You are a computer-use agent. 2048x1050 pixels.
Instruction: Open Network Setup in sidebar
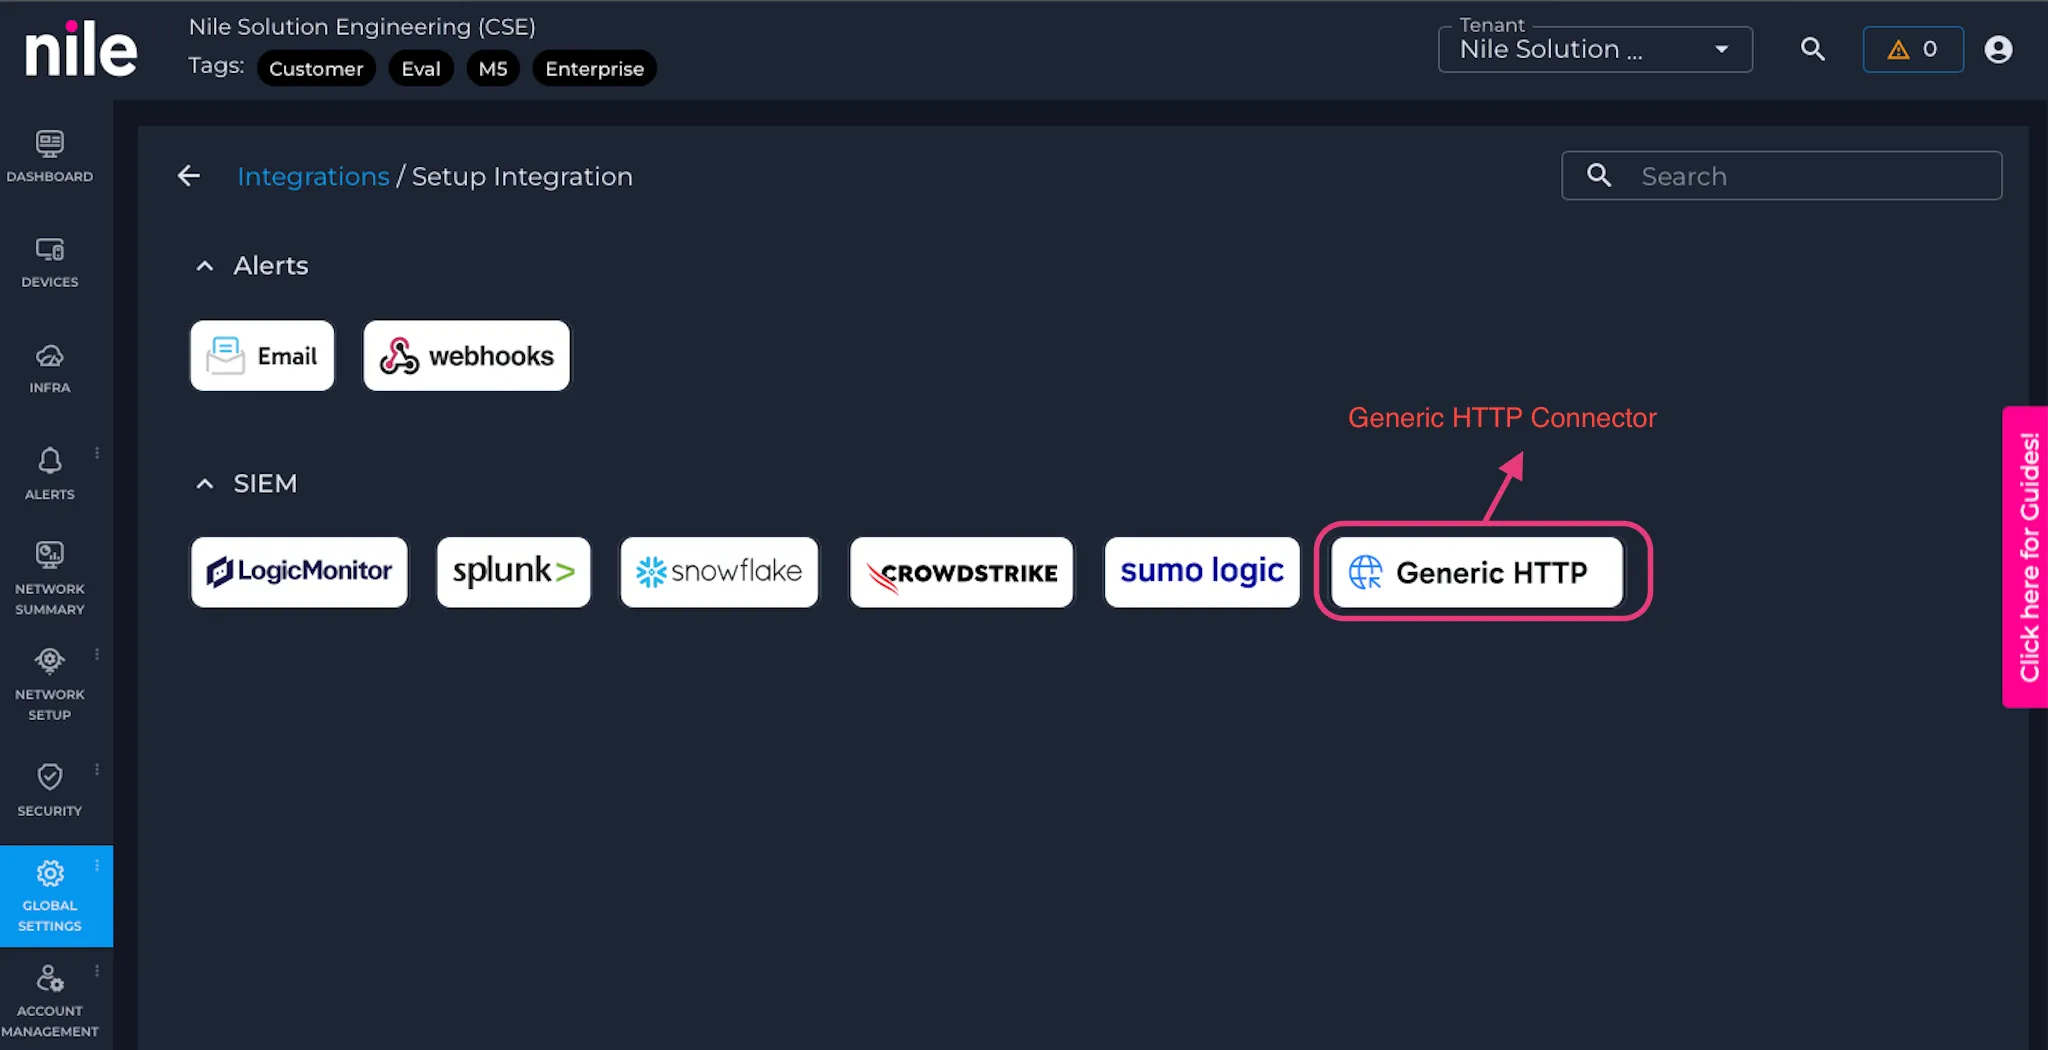[x=50, y=684]
